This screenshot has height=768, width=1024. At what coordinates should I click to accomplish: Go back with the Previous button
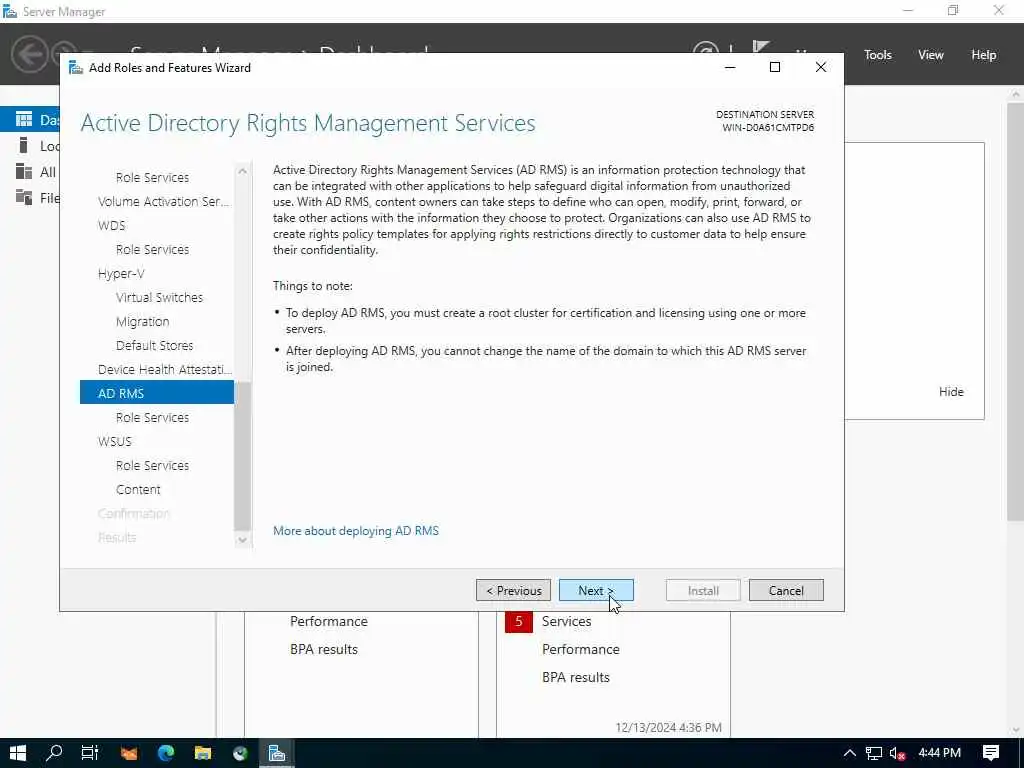(x=513, y=590)
